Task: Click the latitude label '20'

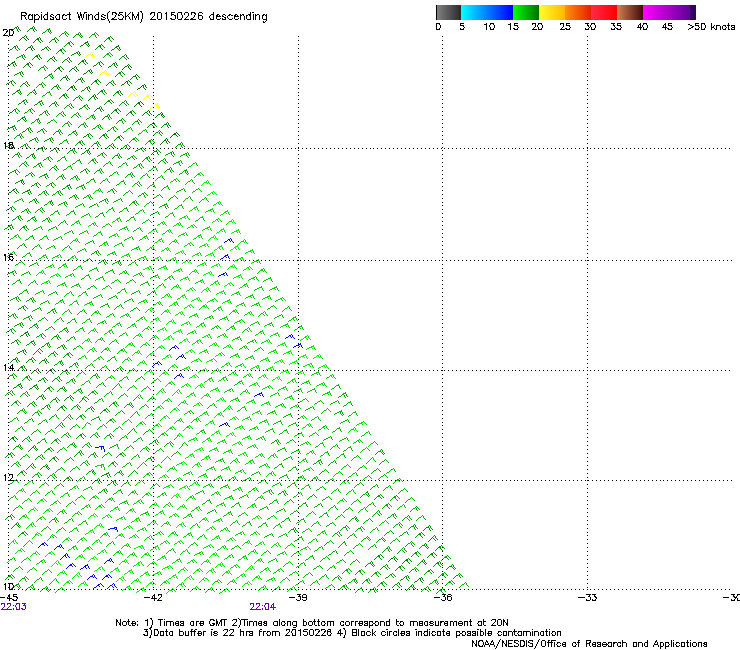Action: 8,33
